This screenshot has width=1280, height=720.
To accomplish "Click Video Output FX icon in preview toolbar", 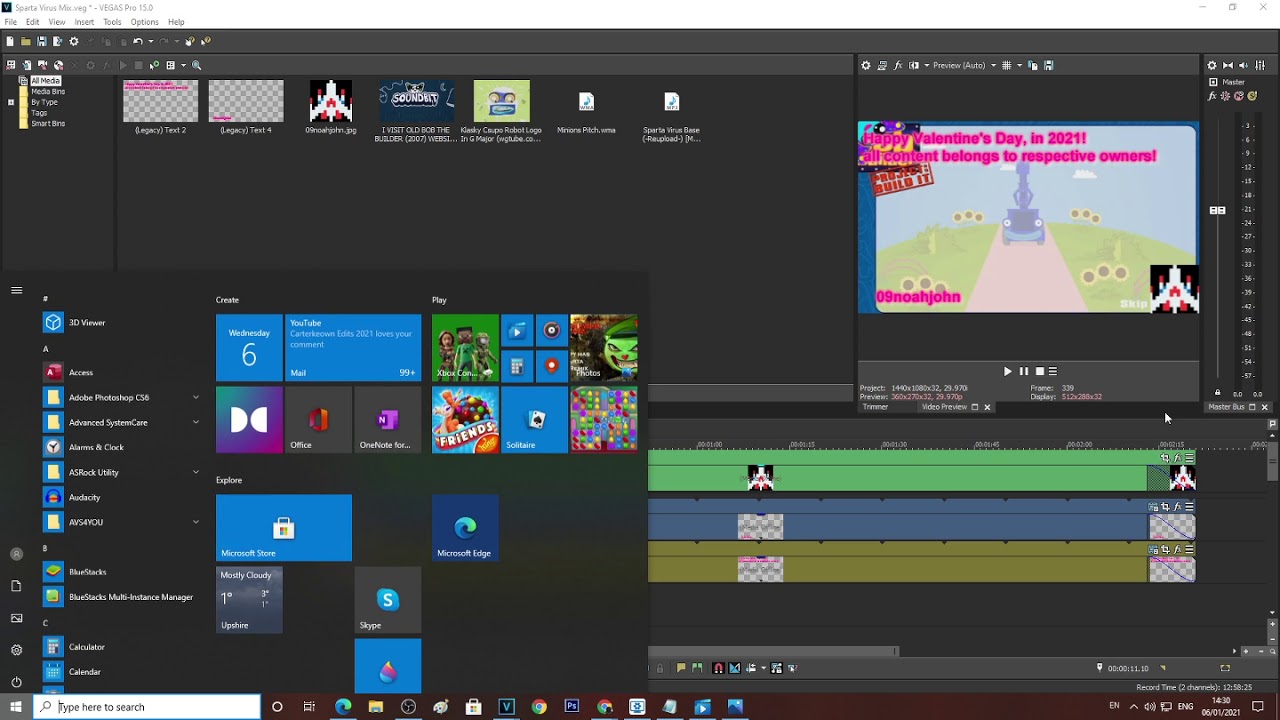I will click(x=898, y=65).
